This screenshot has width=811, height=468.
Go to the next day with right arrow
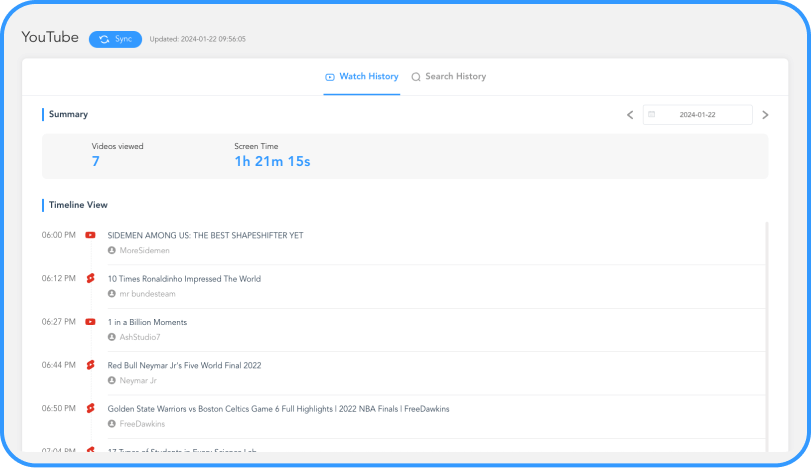tap(765, 115)
